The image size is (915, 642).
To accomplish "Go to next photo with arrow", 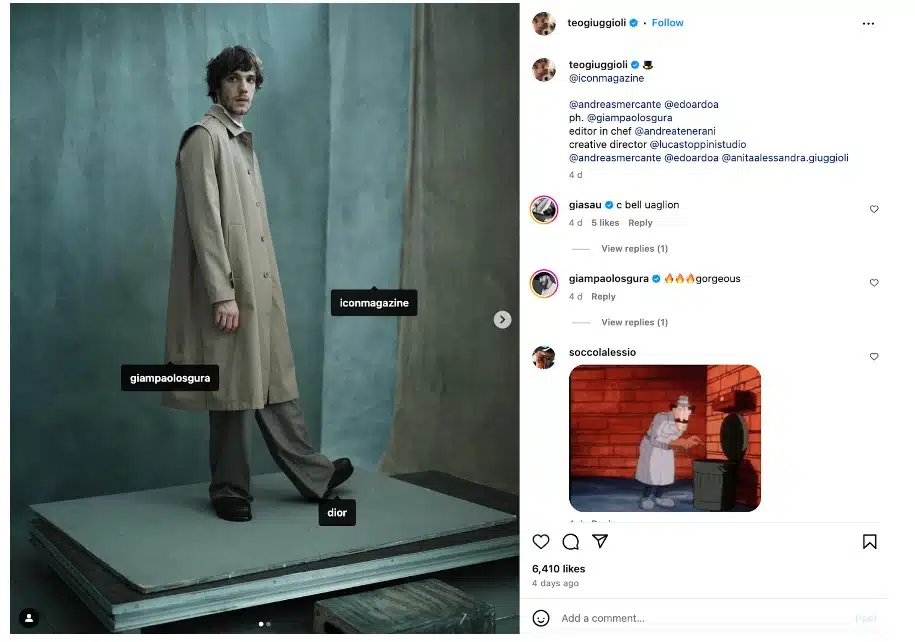I will click(x=502, y=319).
